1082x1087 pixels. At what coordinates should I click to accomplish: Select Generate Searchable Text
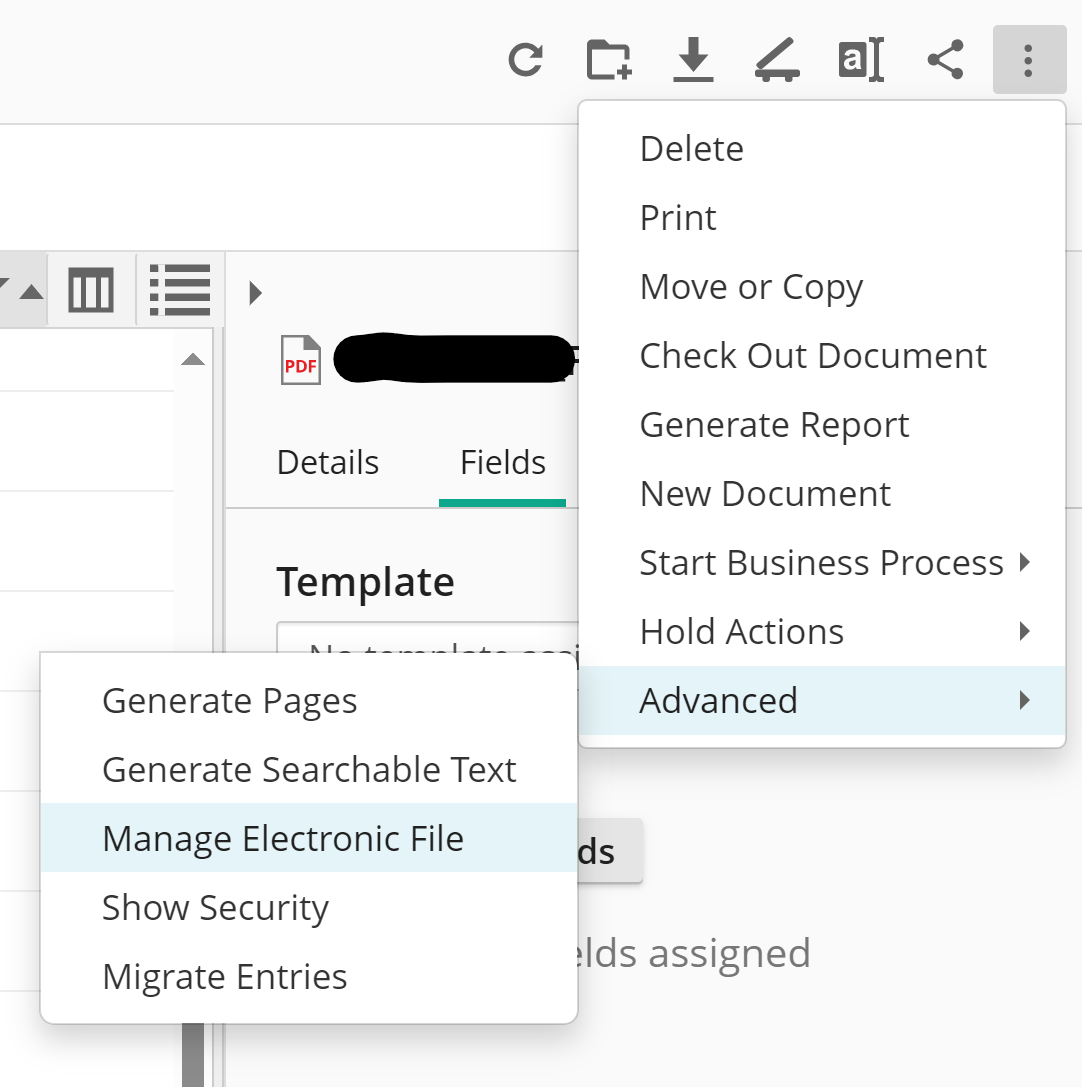[x=309, y=770]
